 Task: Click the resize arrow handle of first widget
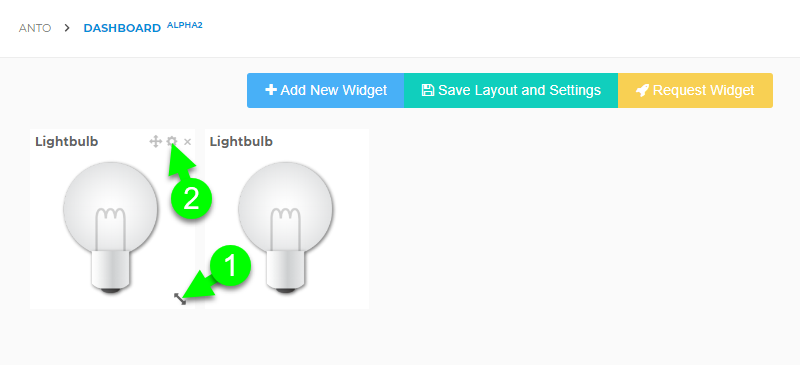click(180, 299)
